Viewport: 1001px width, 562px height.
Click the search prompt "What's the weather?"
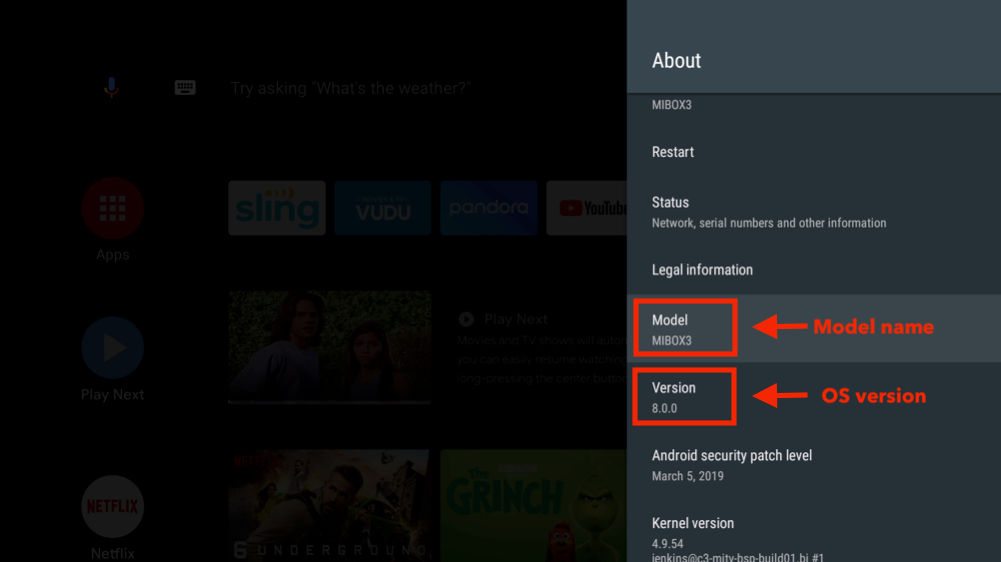(x=350, y=88)
